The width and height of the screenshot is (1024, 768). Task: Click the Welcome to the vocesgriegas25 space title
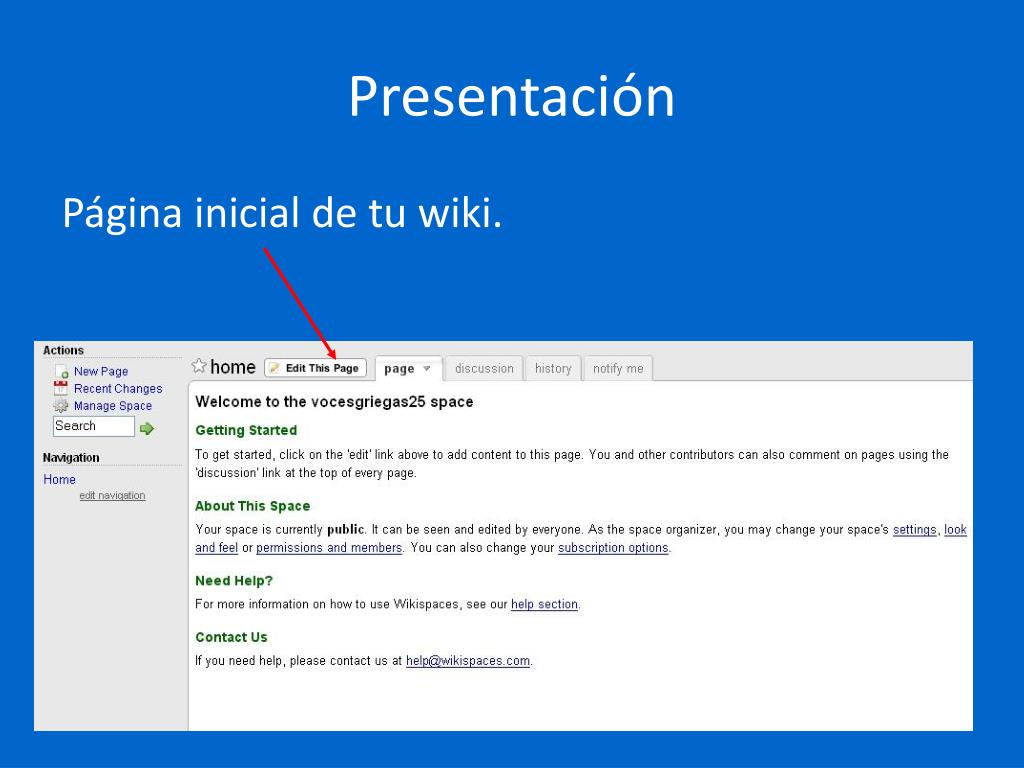pos(334,402)
